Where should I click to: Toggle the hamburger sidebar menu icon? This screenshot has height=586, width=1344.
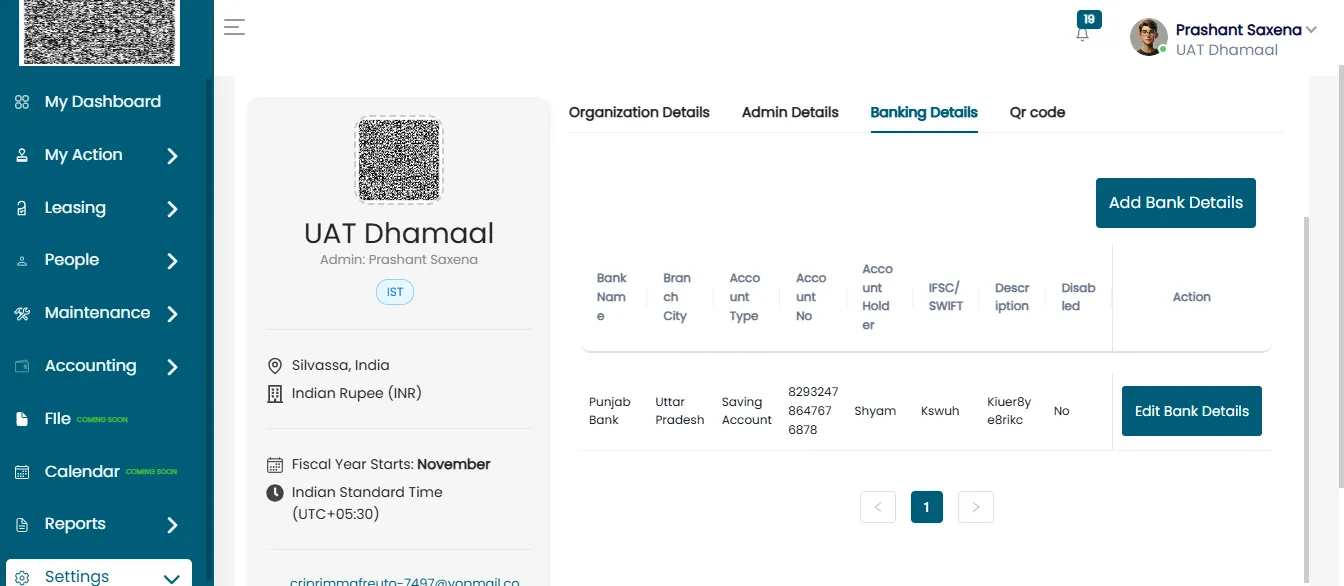234,27
